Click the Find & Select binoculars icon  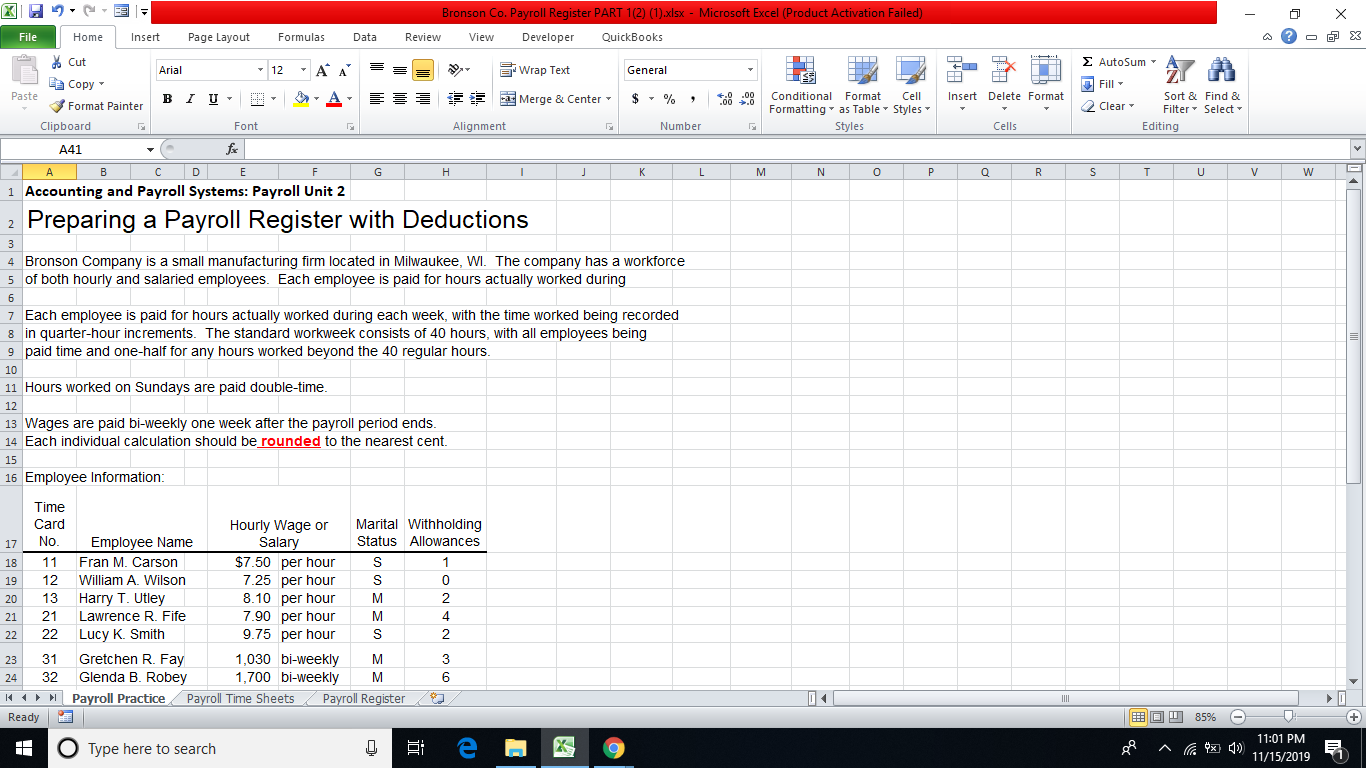coord(1221,80)
